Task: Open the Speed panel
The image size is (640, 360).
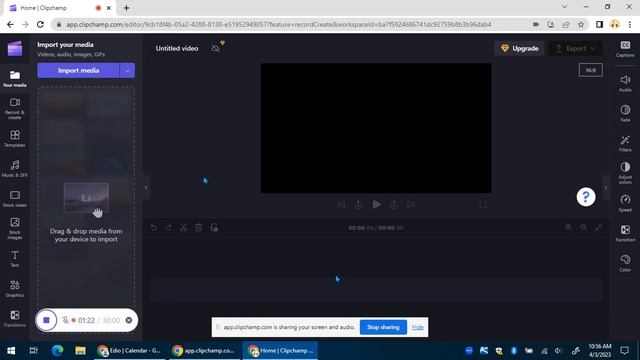Action: click(625, 203)
